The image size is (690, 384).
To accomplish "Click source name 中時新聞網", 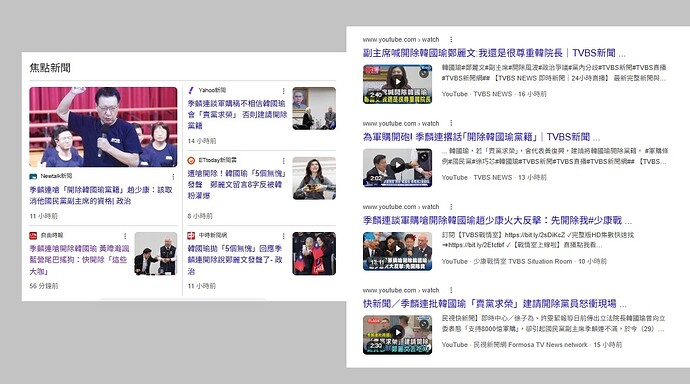I will (x=213, y=235).
